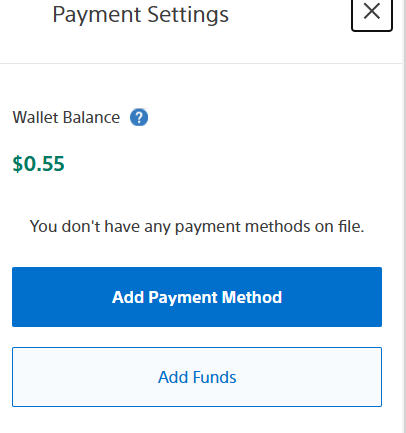Click the question mark beside Wallet Balance
406x433 pixels.
(x=139, y=117)
